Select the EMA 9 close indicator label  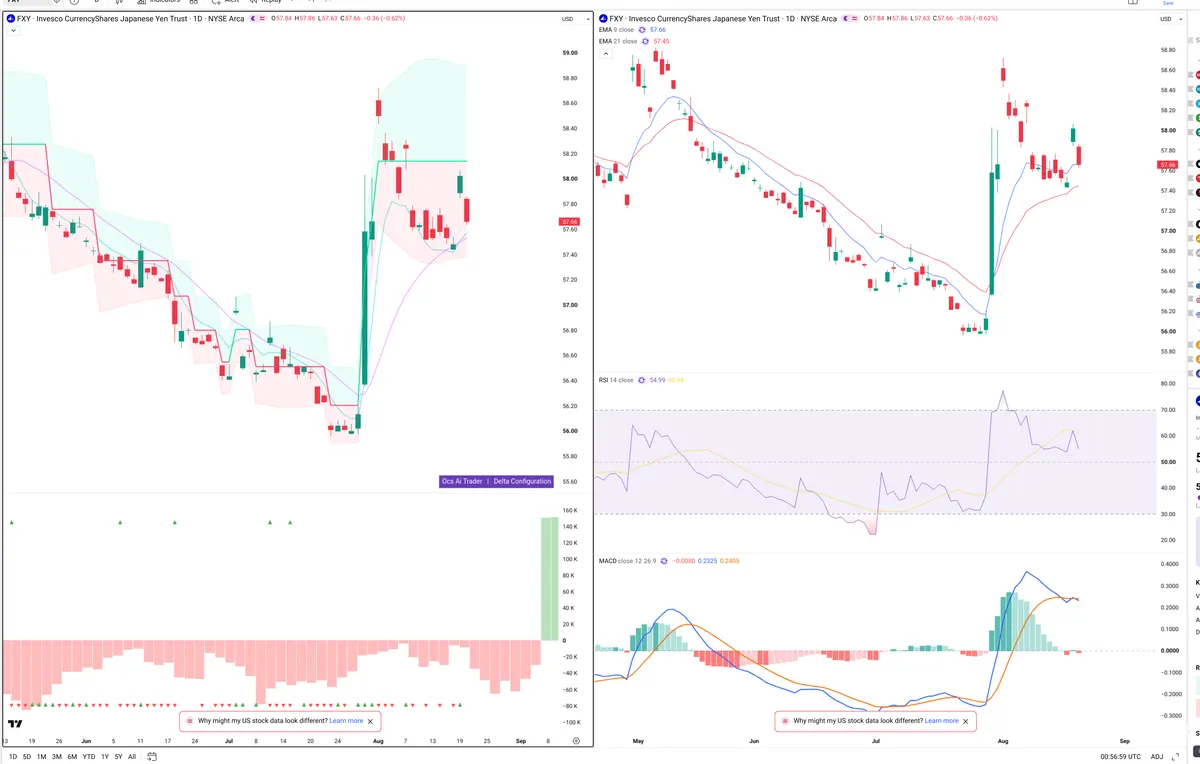(x=617, y=30)
